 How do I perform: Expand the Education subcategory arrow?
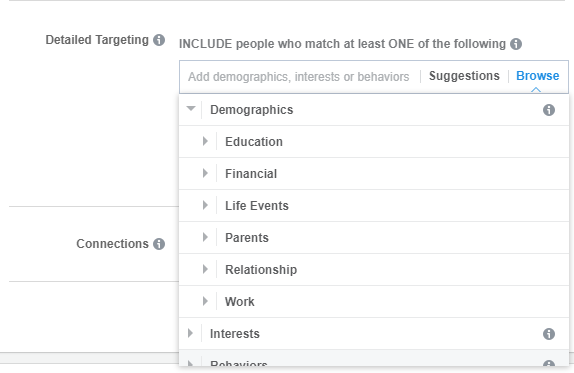(x=205, y=141)
